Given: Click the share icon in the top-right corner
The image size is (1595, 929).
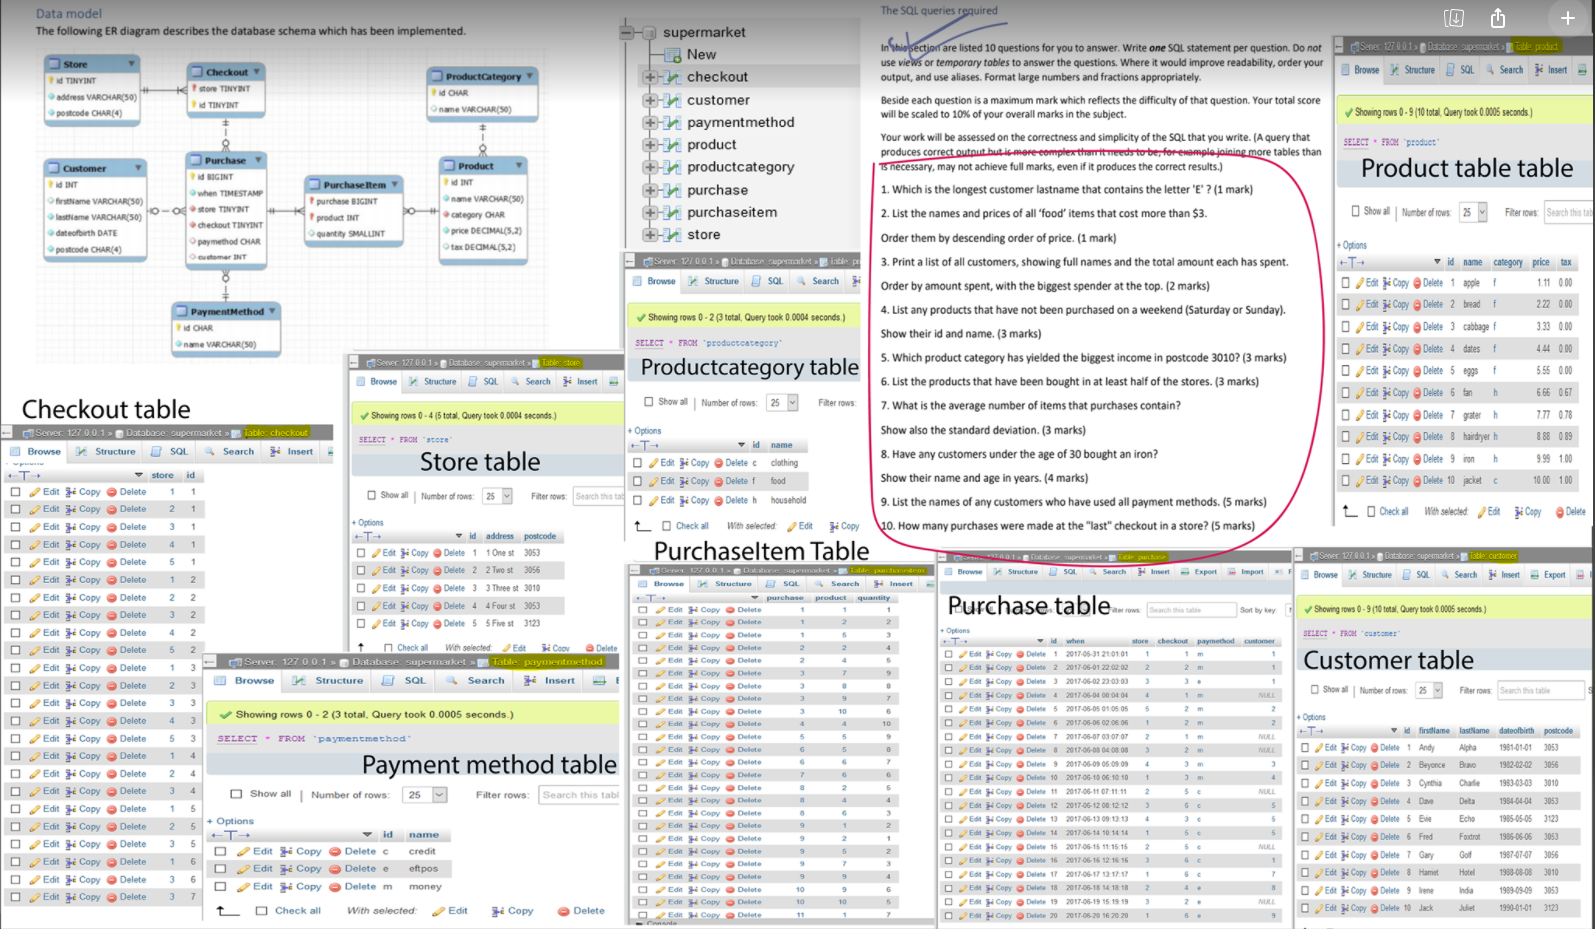Looking at the screenshot, I should point(1497,18).
